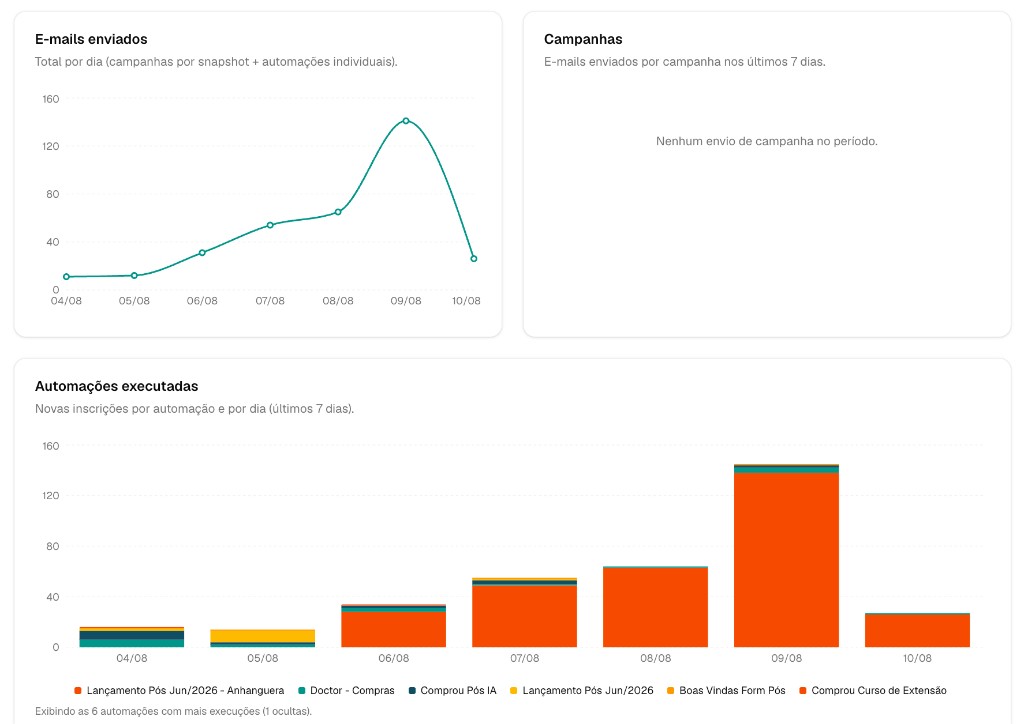
Task: Click the orange segment of the 07/08 automation bar
Action: click(x=524, y=617)
